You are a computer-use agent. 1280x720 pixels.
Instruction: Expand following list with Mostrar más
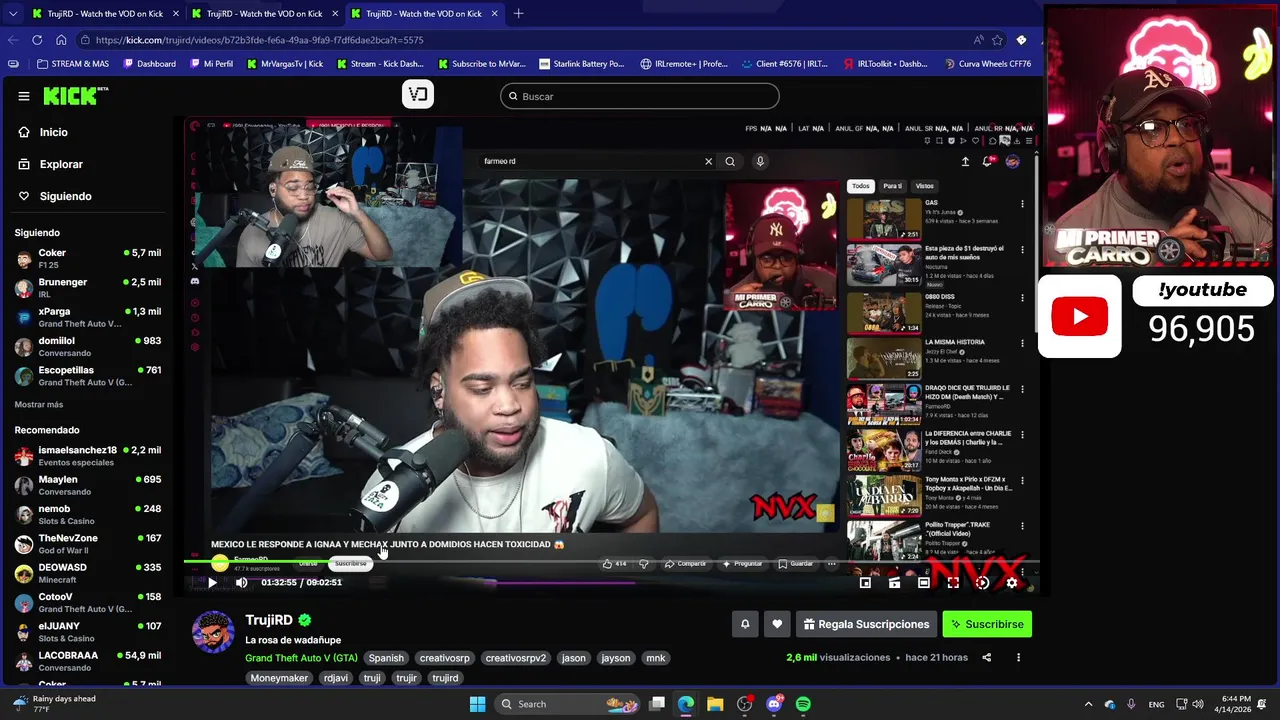39,404
